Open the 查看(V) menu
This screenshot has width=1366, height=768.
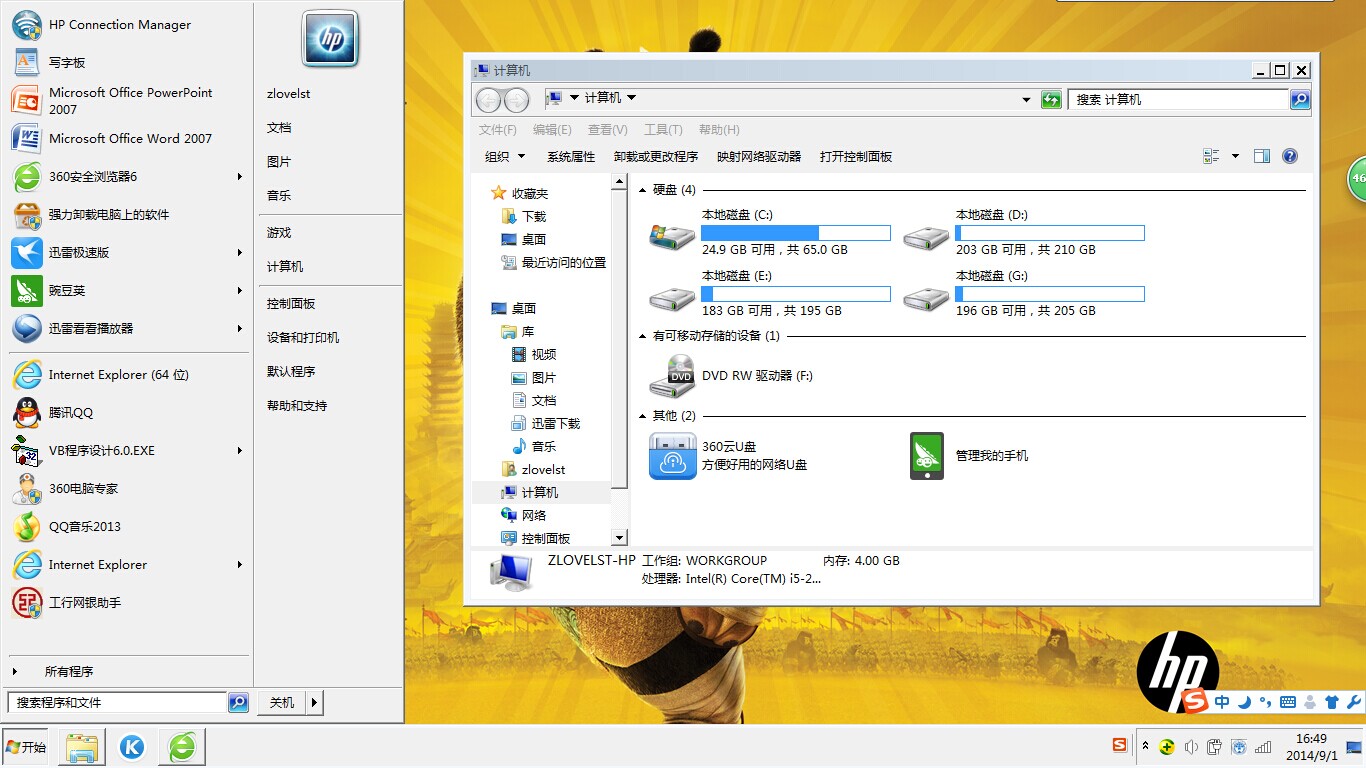609,129
